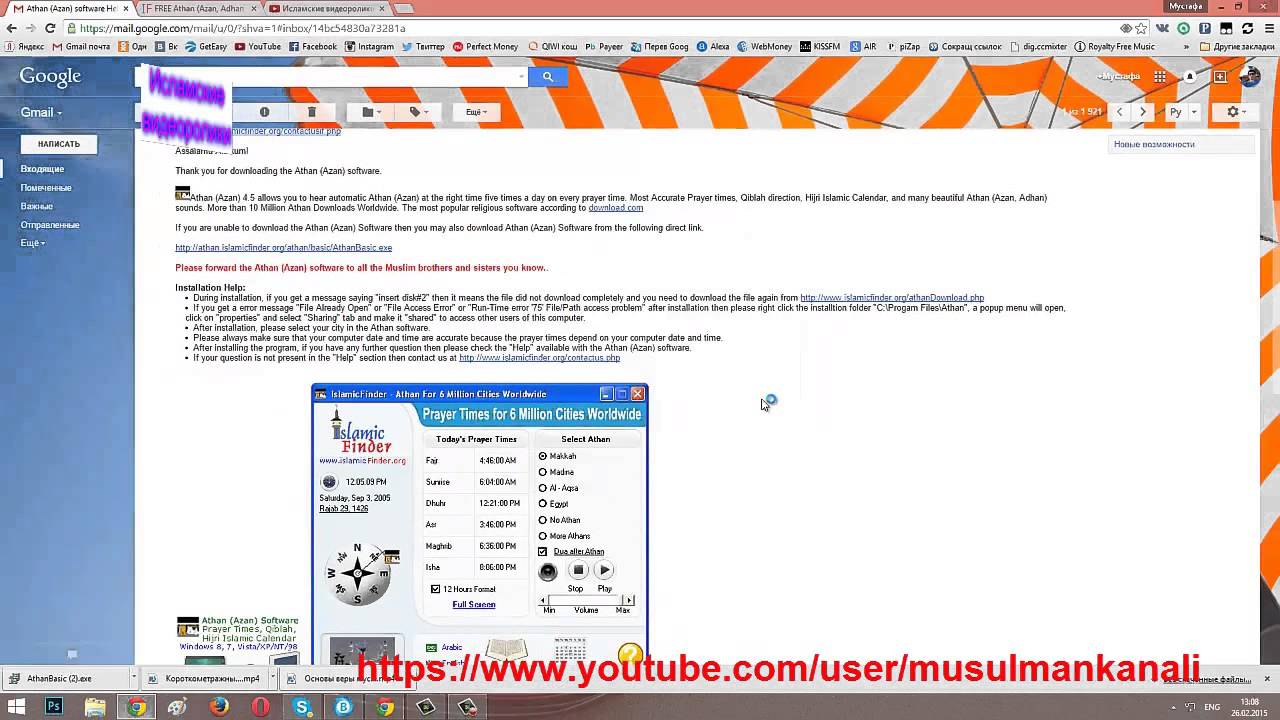
Task: Open the Windows Start button
Action: 16,707
